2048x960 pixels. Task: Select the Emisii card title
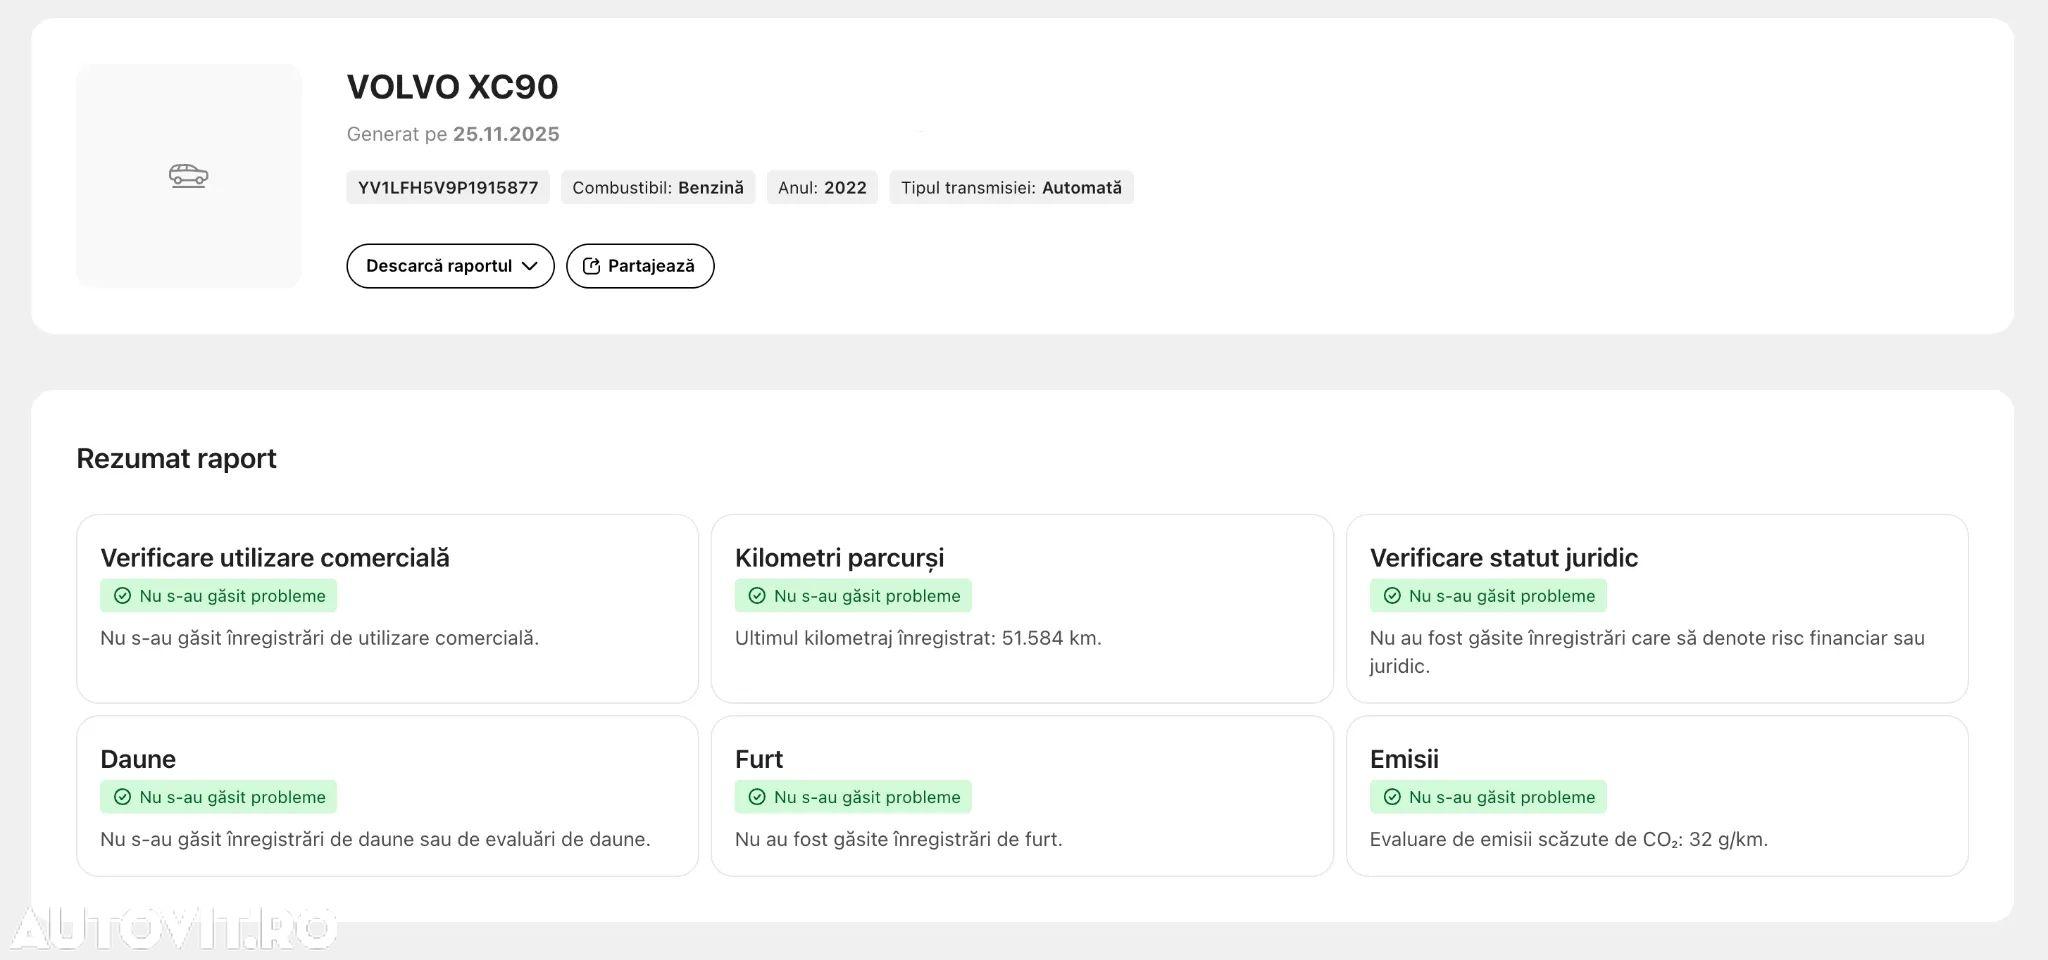pos(1403,759)
